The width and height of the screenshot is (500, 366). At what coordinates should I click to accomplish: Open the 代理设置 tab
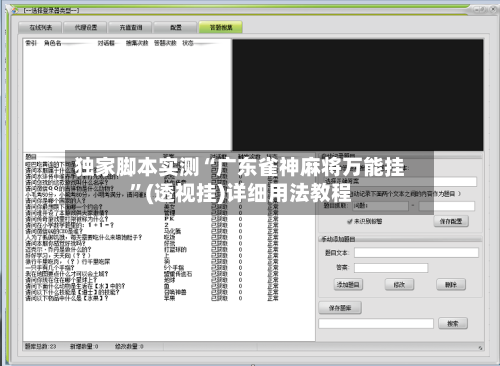(85, 27)
